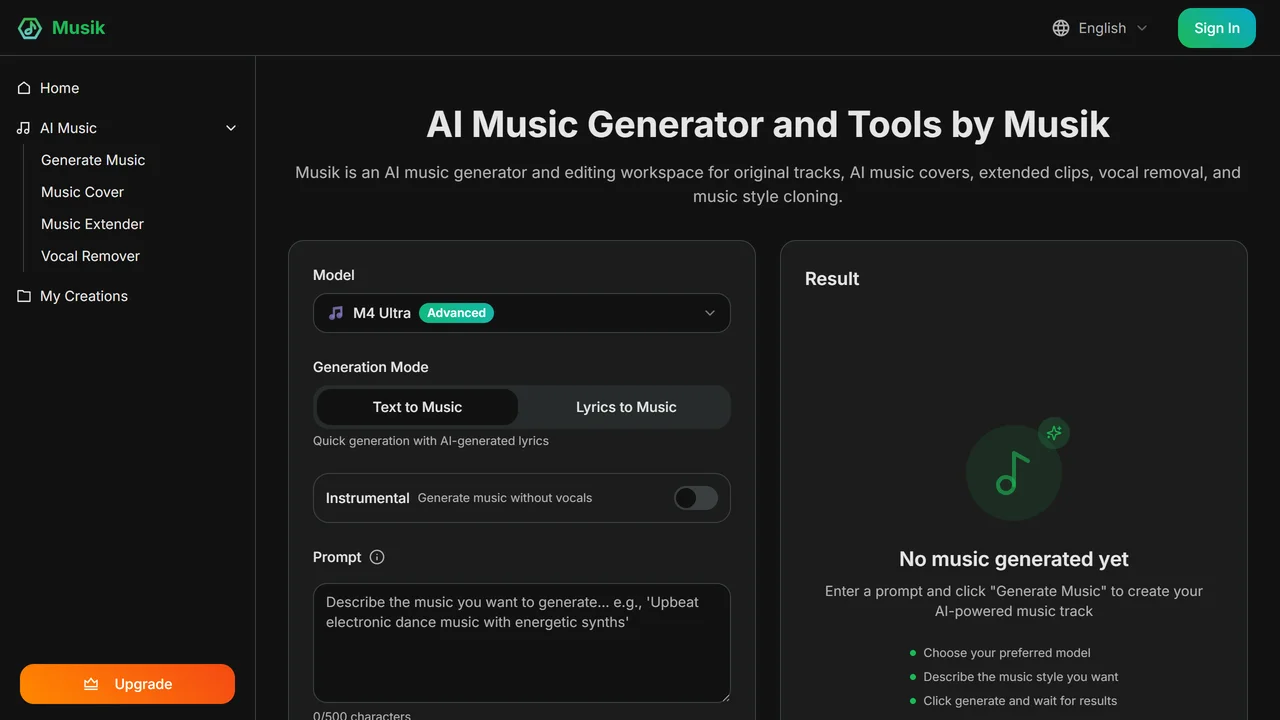Viewport: 1280px width, 720px height.
Task: Click 'Quick generation with AI-generated lyrics' hint
Action: [431, 441]
